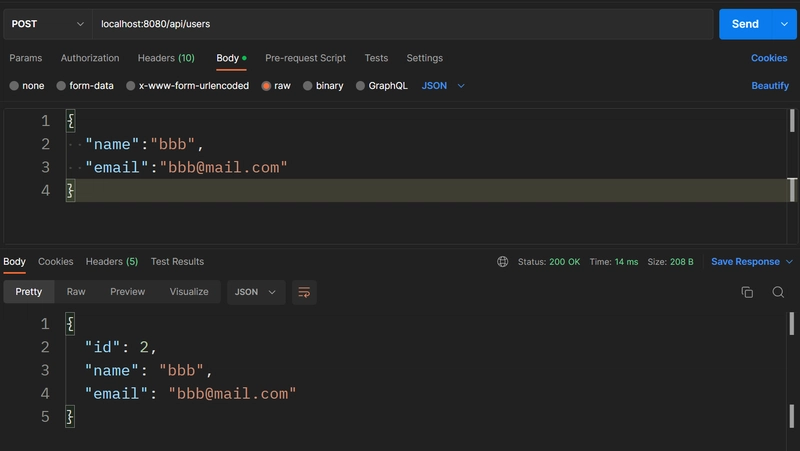
Task: Open the Cookies link at right
Action: [769, 58]
